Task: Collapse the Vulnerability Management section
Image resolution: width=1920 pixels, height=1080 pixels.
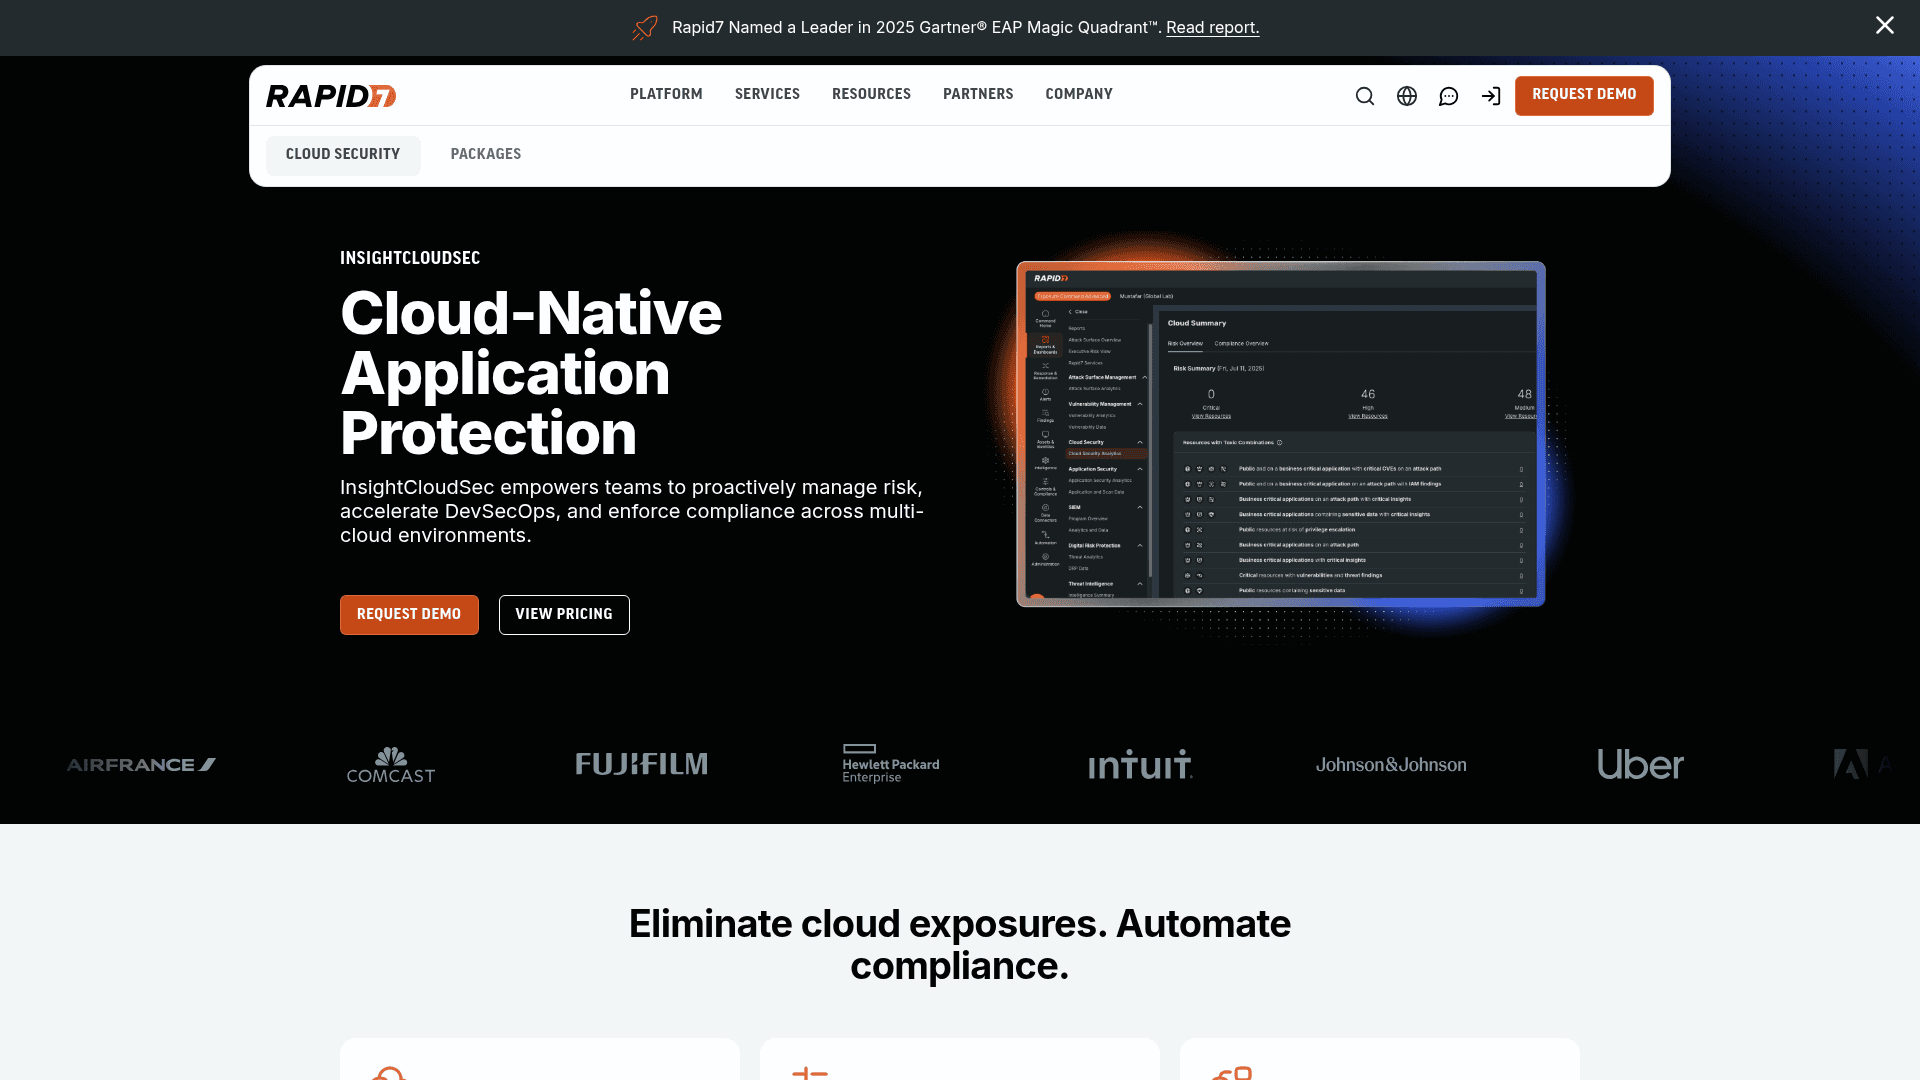Action: (x=1140, y=404)
